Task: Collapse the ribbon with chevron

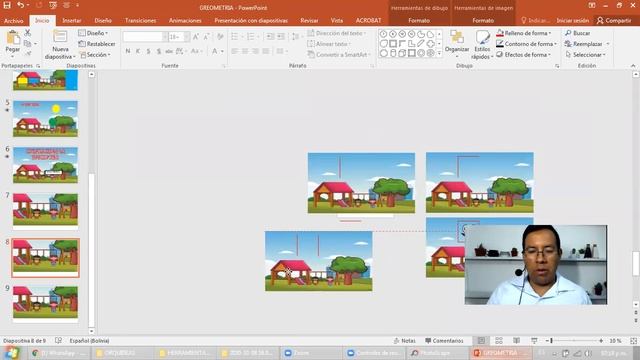Action: 633,66
